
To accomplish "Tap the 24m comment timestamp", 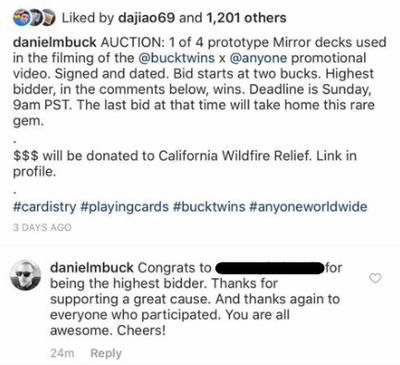I will pyautogui.click(x=62, y=353).
